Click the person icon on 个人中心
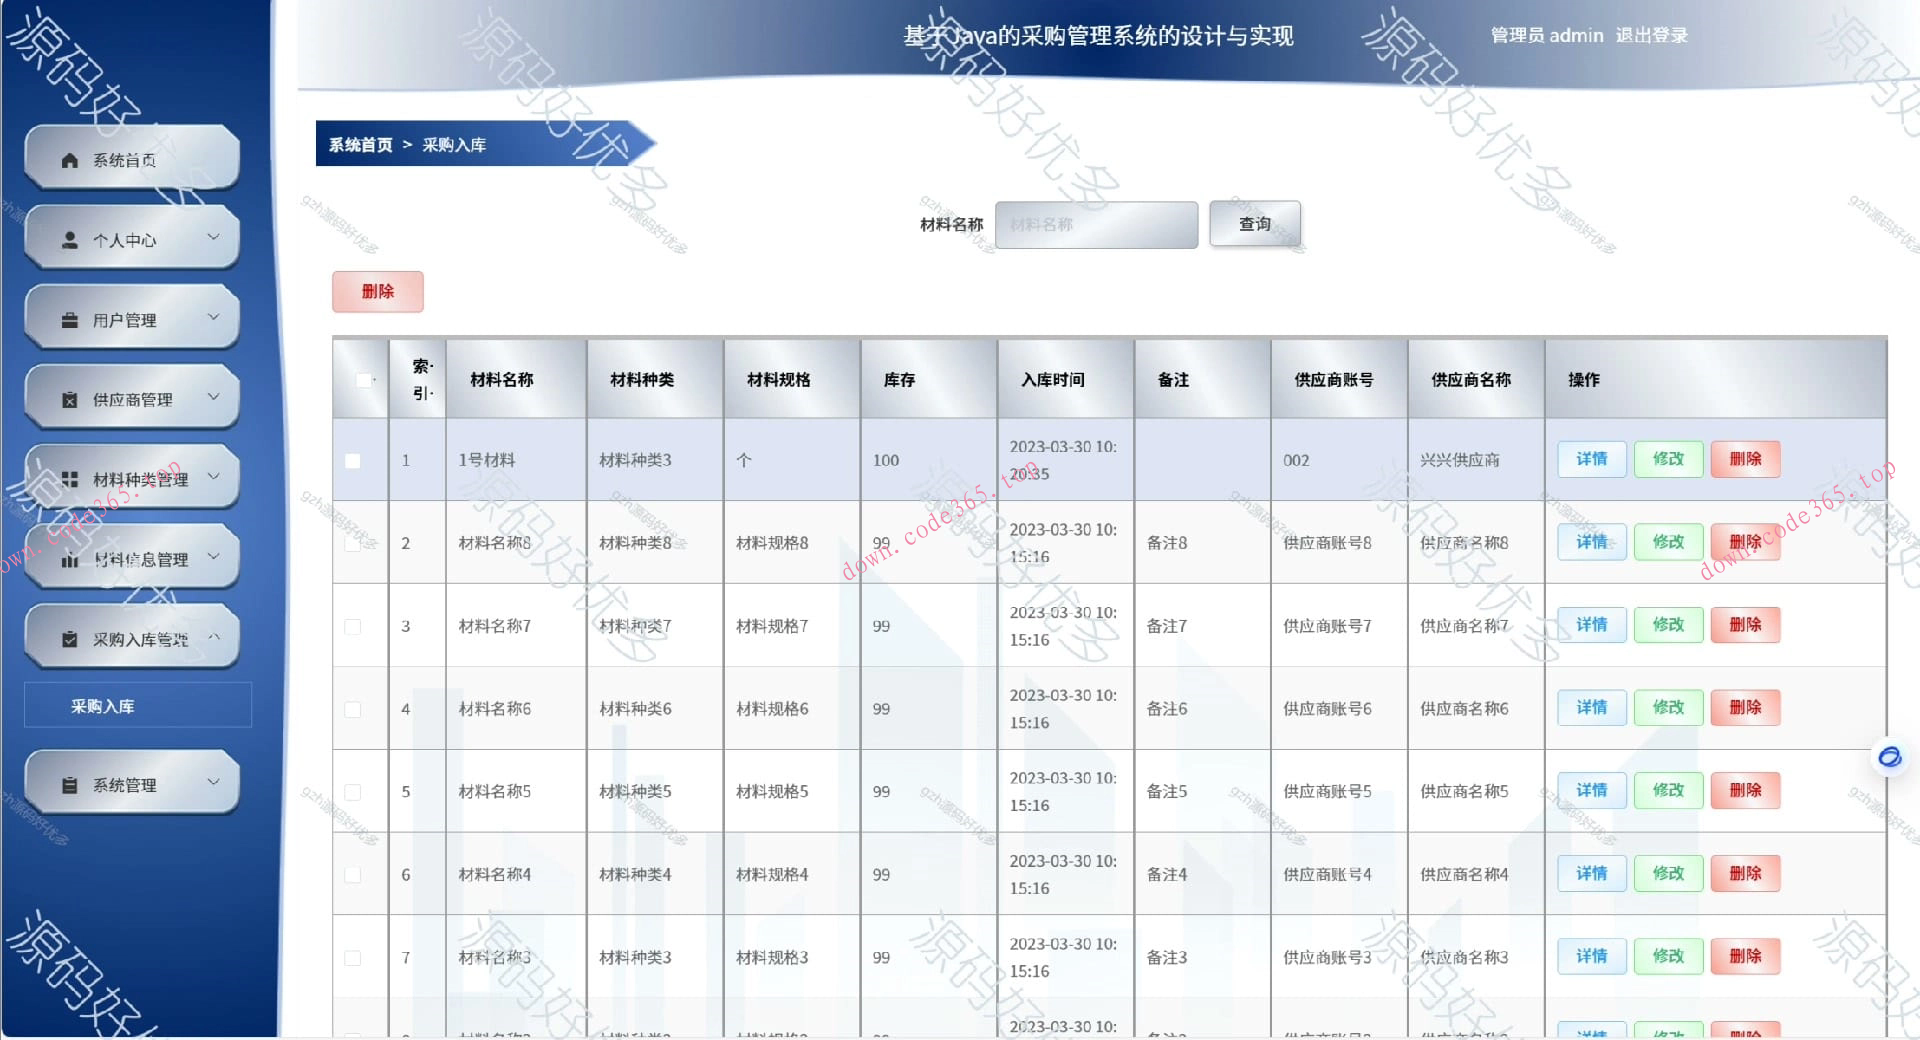1920x1040 pixels. [68, 238]
